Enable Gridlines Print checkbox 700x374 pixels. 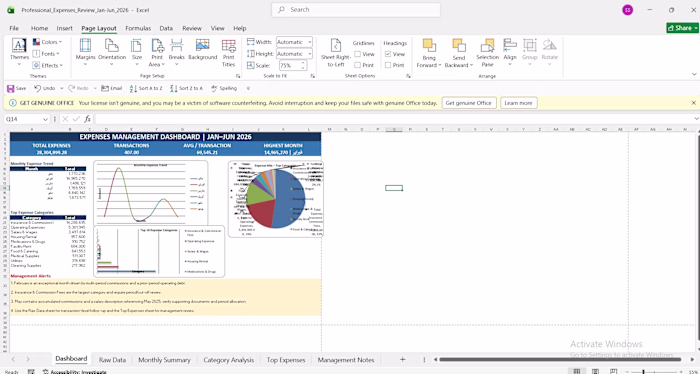(358, 65)
